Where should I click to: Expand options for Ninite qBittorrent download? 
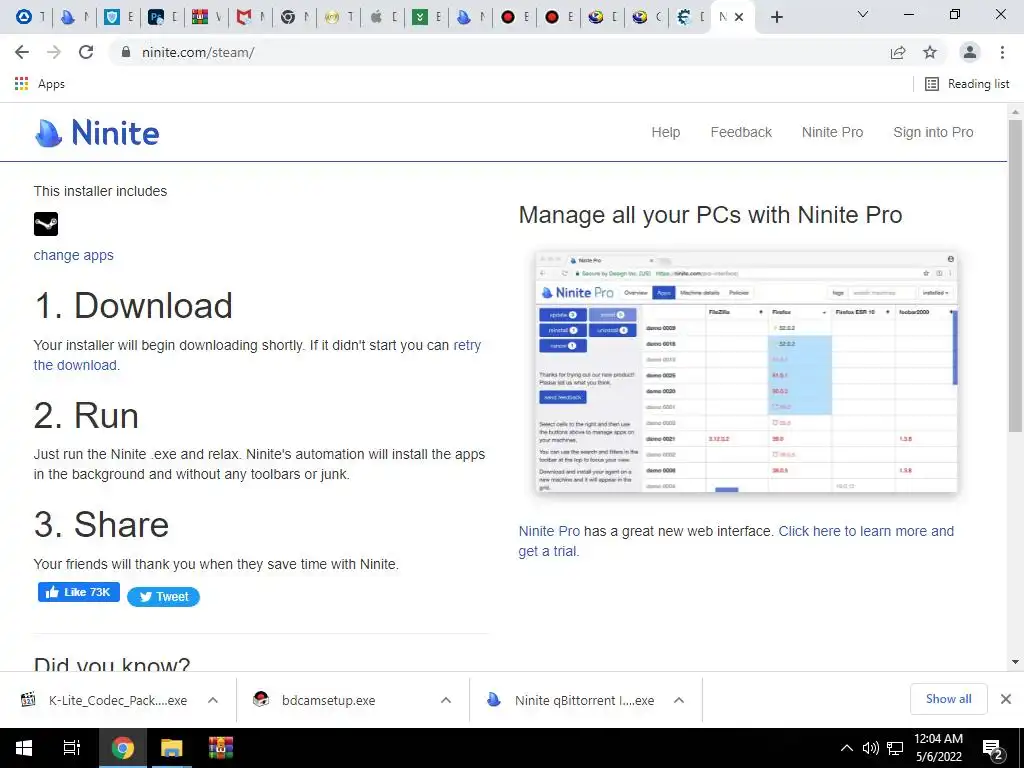point(679,700)
